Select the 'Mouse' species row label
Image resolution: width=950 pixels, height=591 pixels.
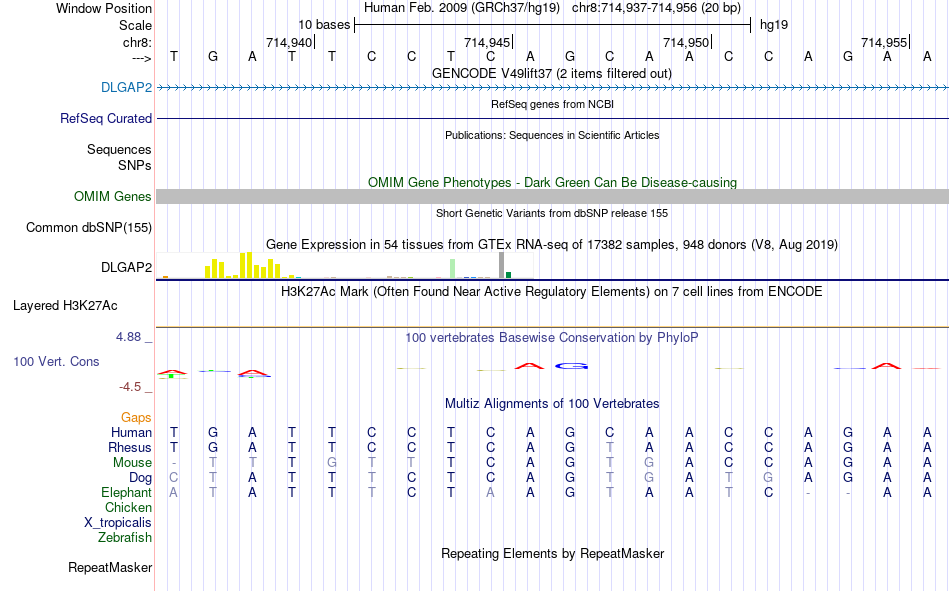[133, 462]
